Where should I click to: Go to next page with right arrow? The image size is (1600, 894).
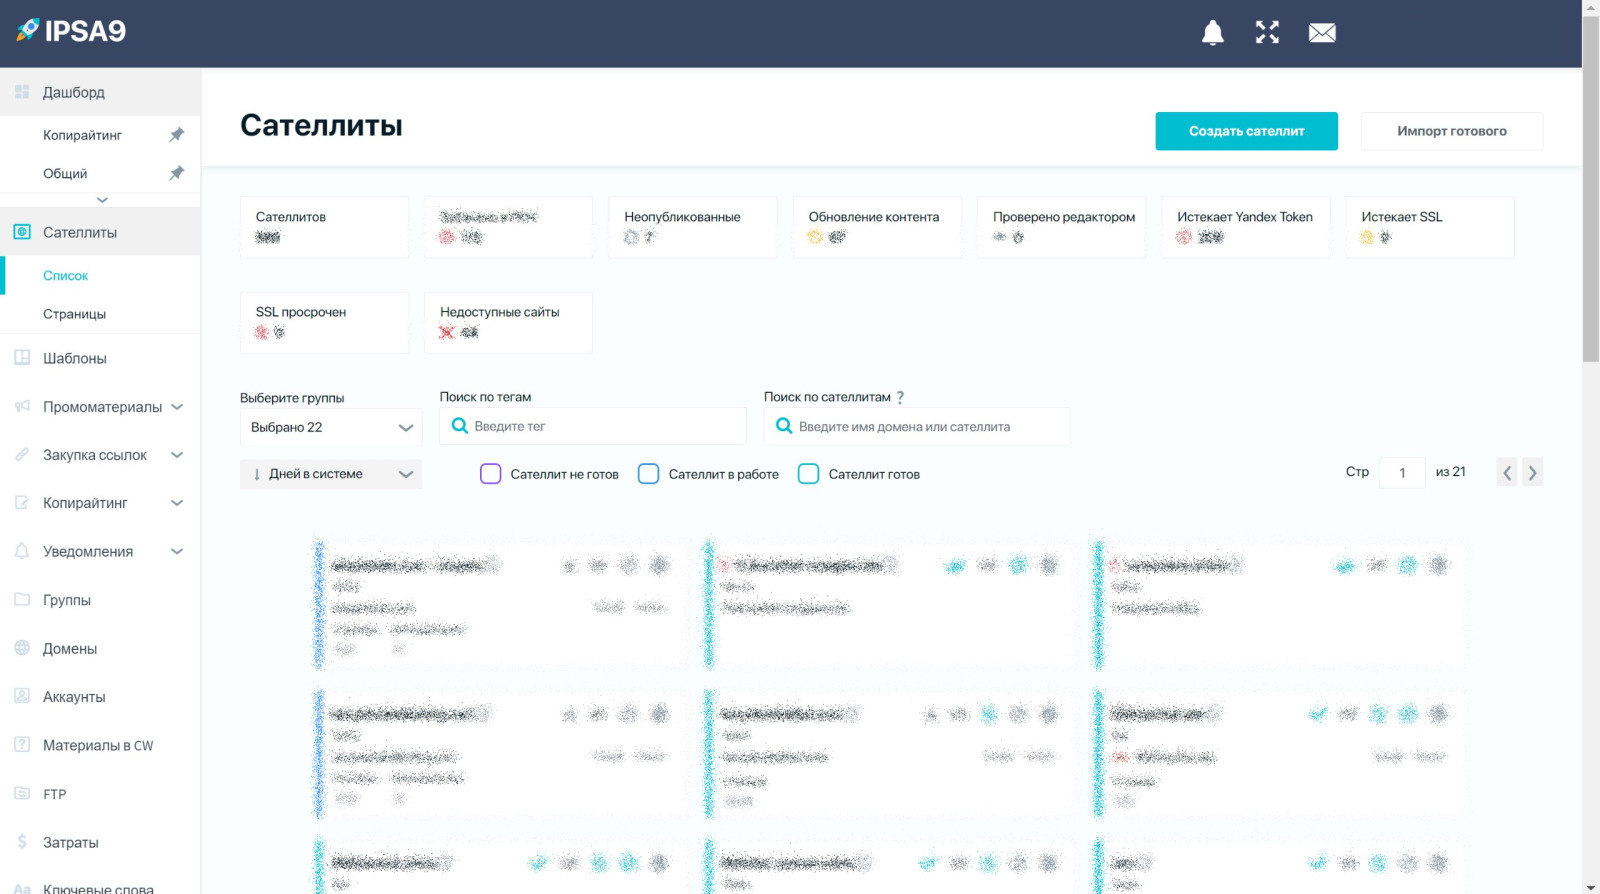tap(1533, 472)
